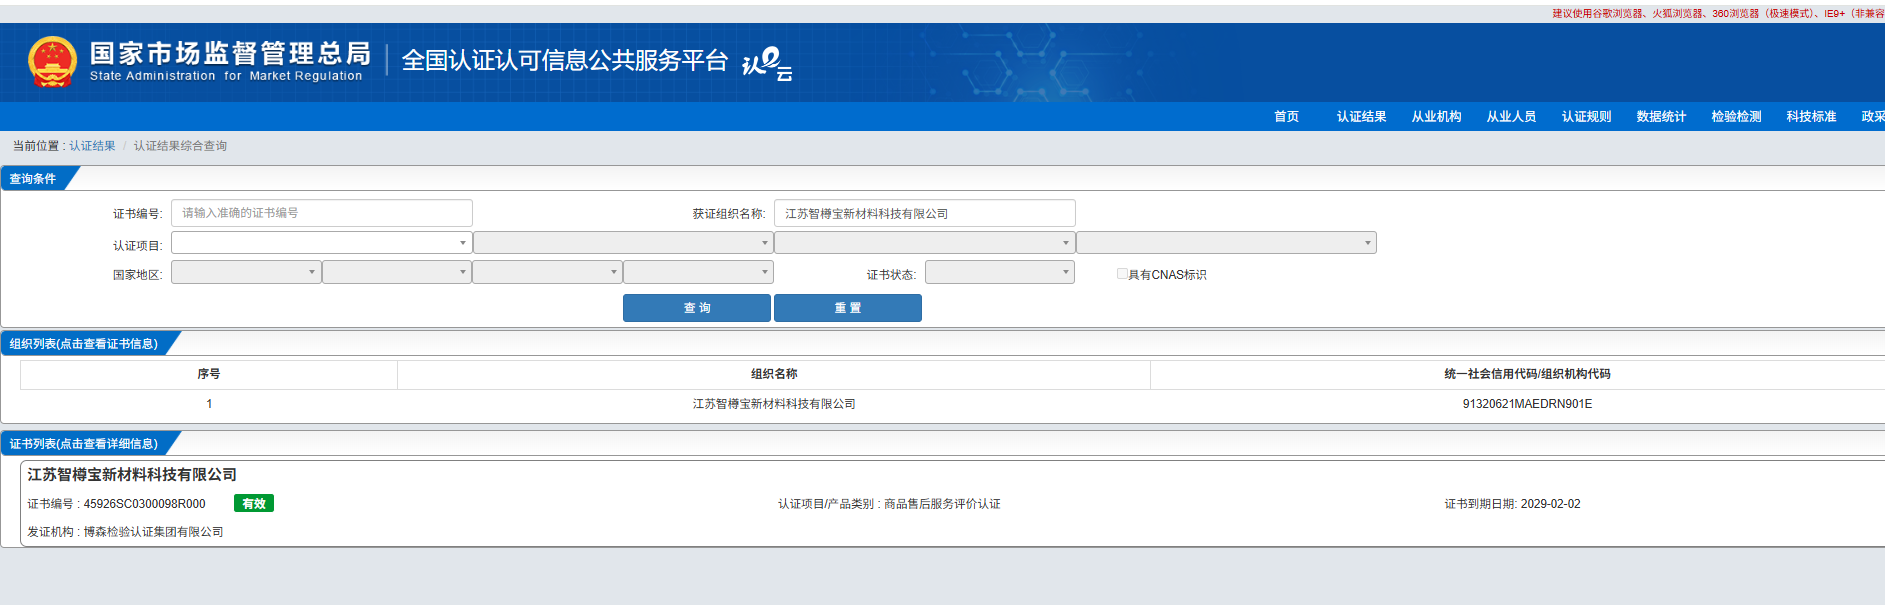Click the red browser recommendation notice

[1718, 13]
